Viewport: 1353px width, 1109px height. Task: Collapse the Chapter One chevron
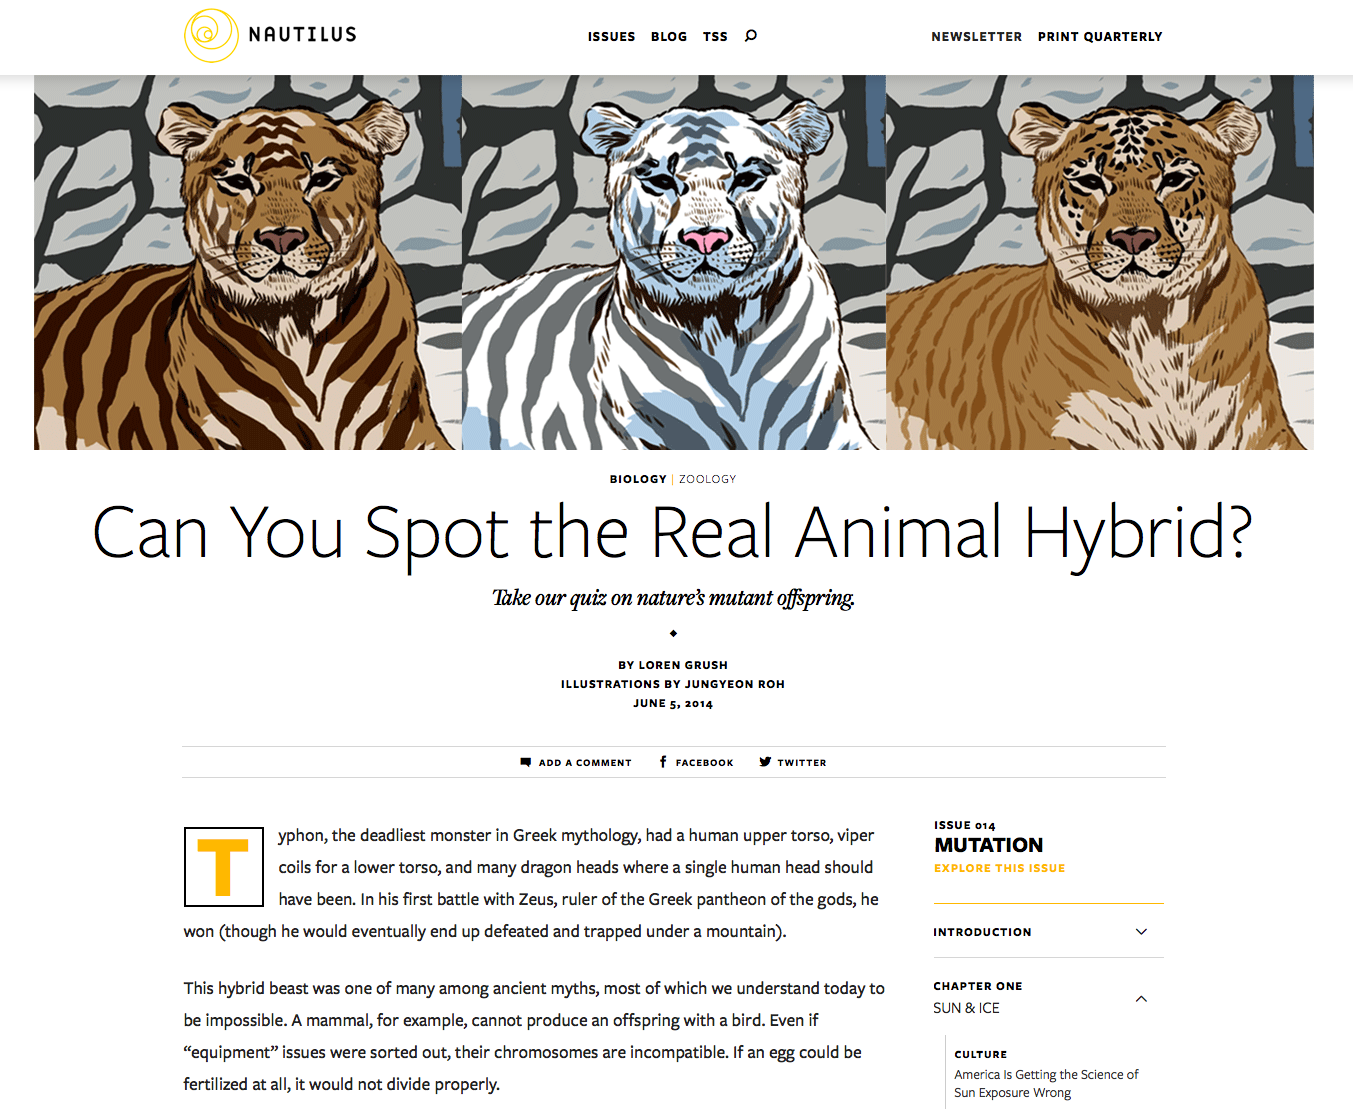[x=1141, y=999]
